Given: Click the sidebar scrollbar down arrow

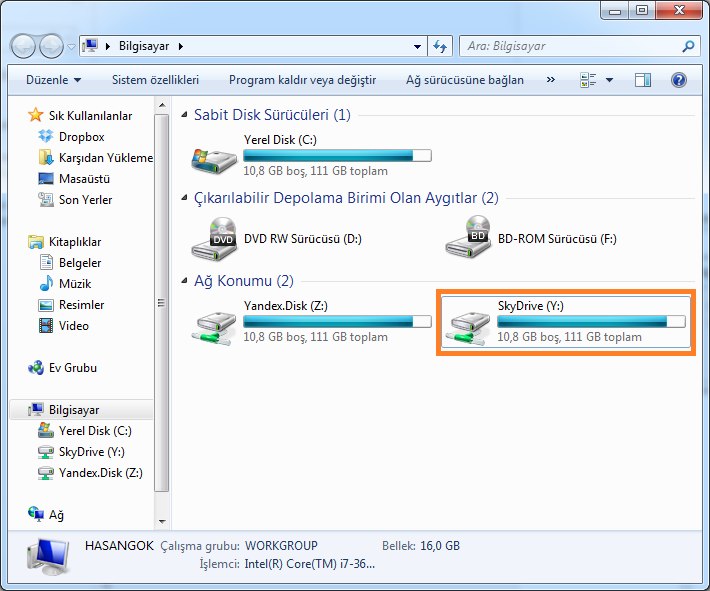Looking at the screenshot, I should point(162,522).
